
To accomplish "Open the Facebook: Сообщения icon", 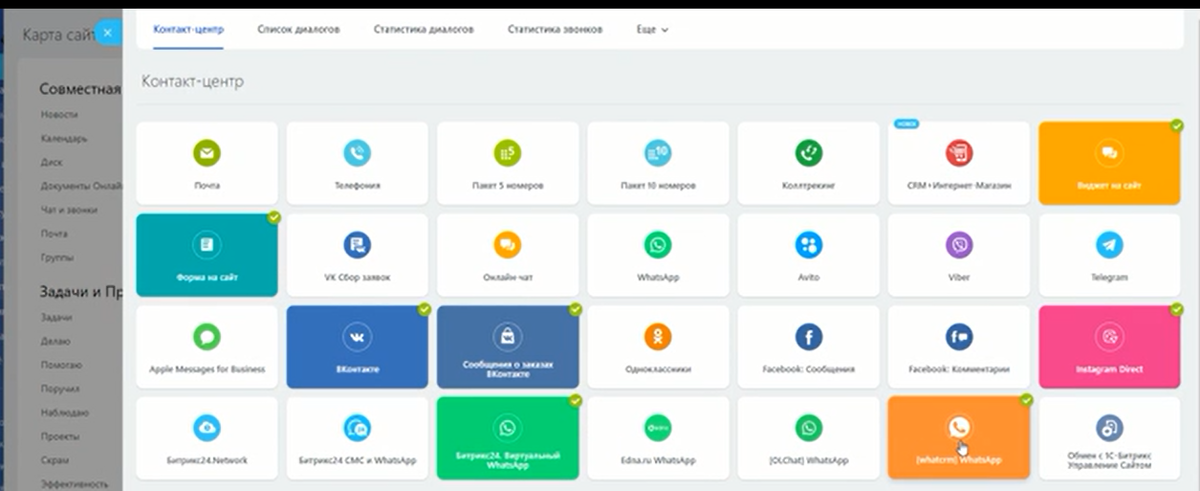I will 808,337.
